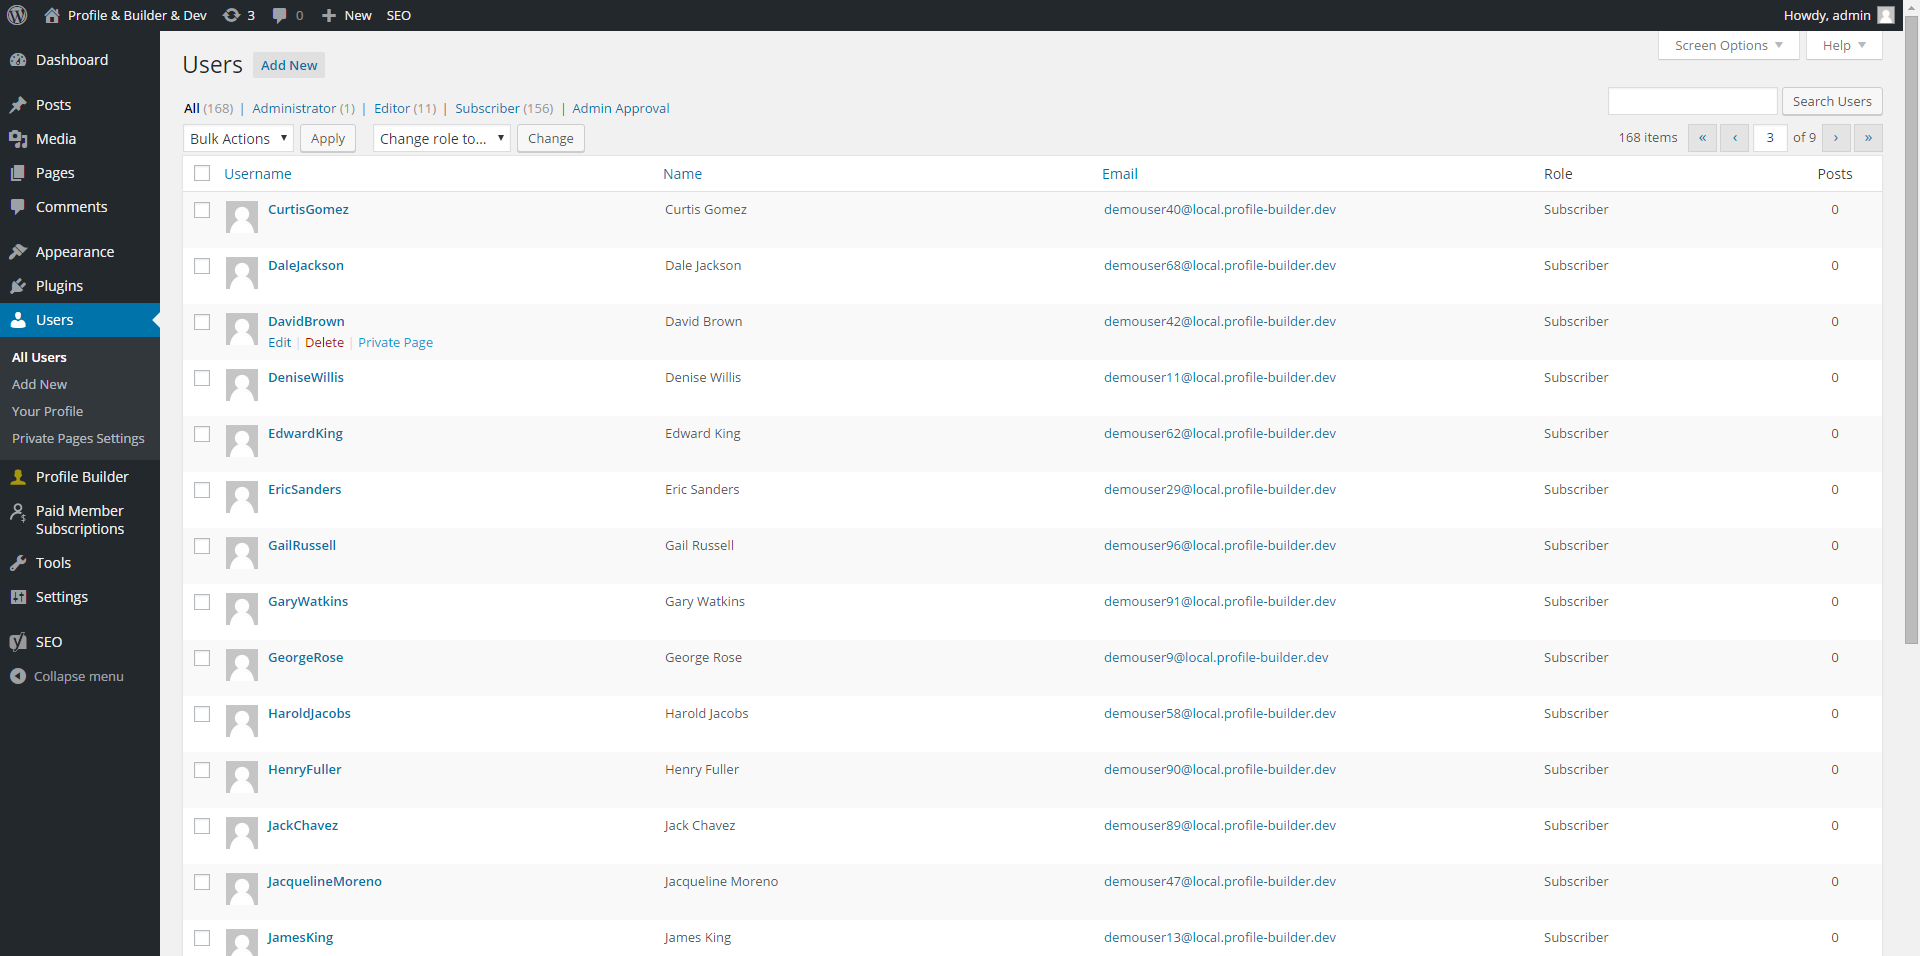Open the Appearance paintbrush icon
Screen dimensions: 1920x956
[20, 251]
